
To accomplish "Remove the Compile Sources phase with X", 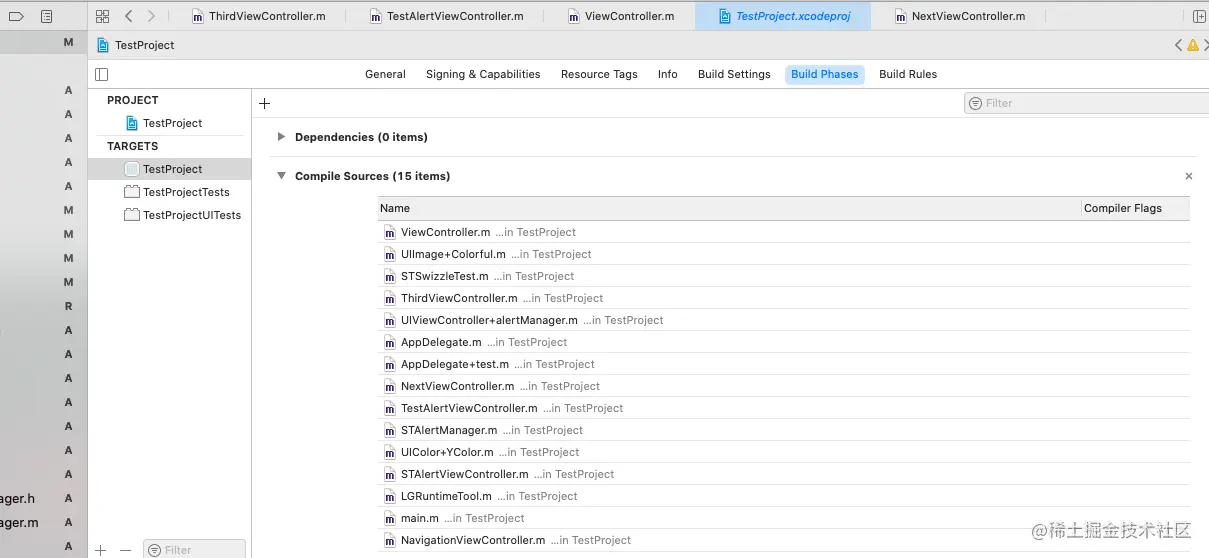I will pyautogui.click(x=1188, y=176).
